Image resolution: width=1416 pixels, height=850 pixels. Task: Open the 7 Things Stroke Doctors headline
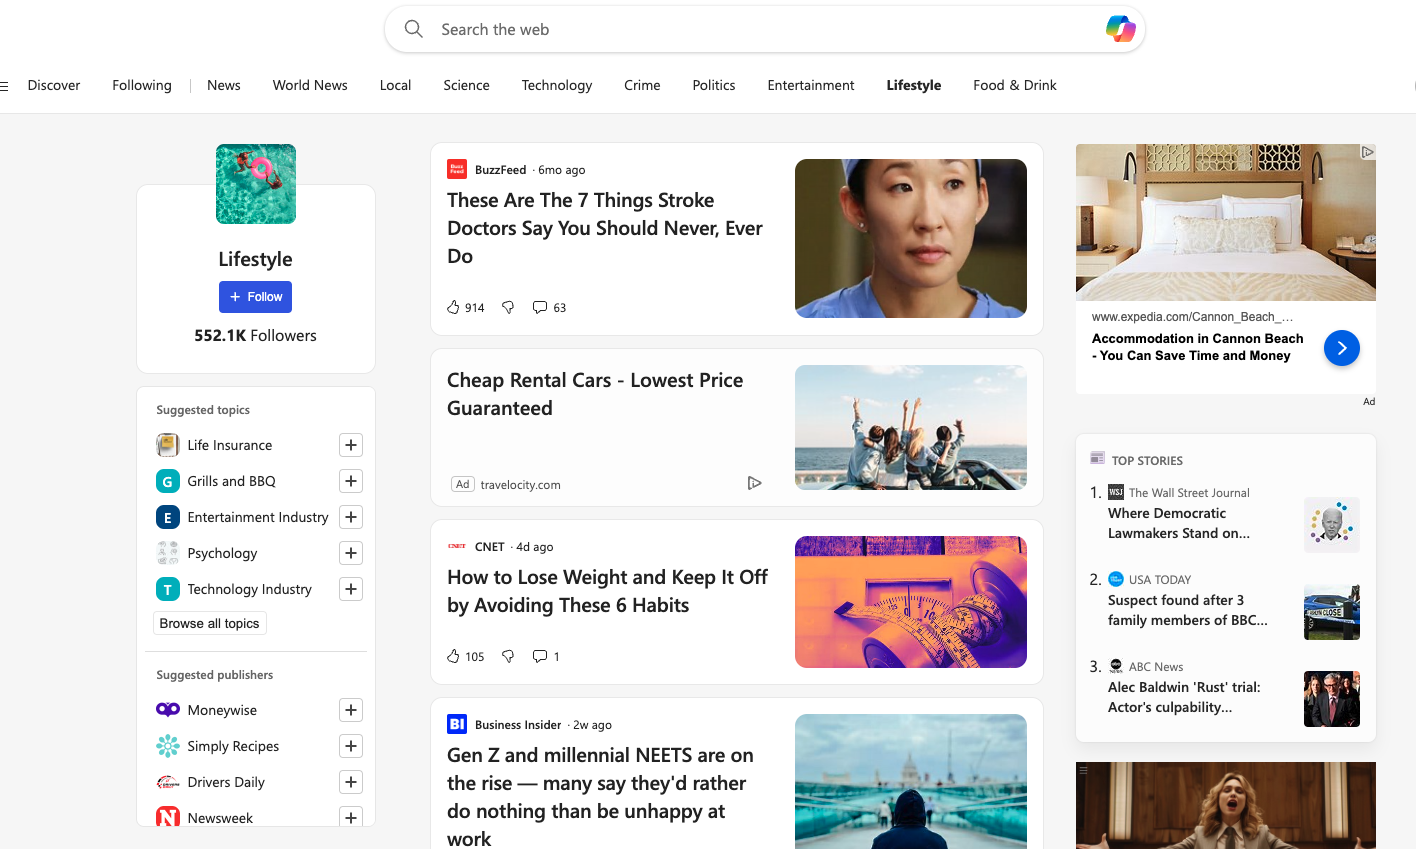[605, 228]
